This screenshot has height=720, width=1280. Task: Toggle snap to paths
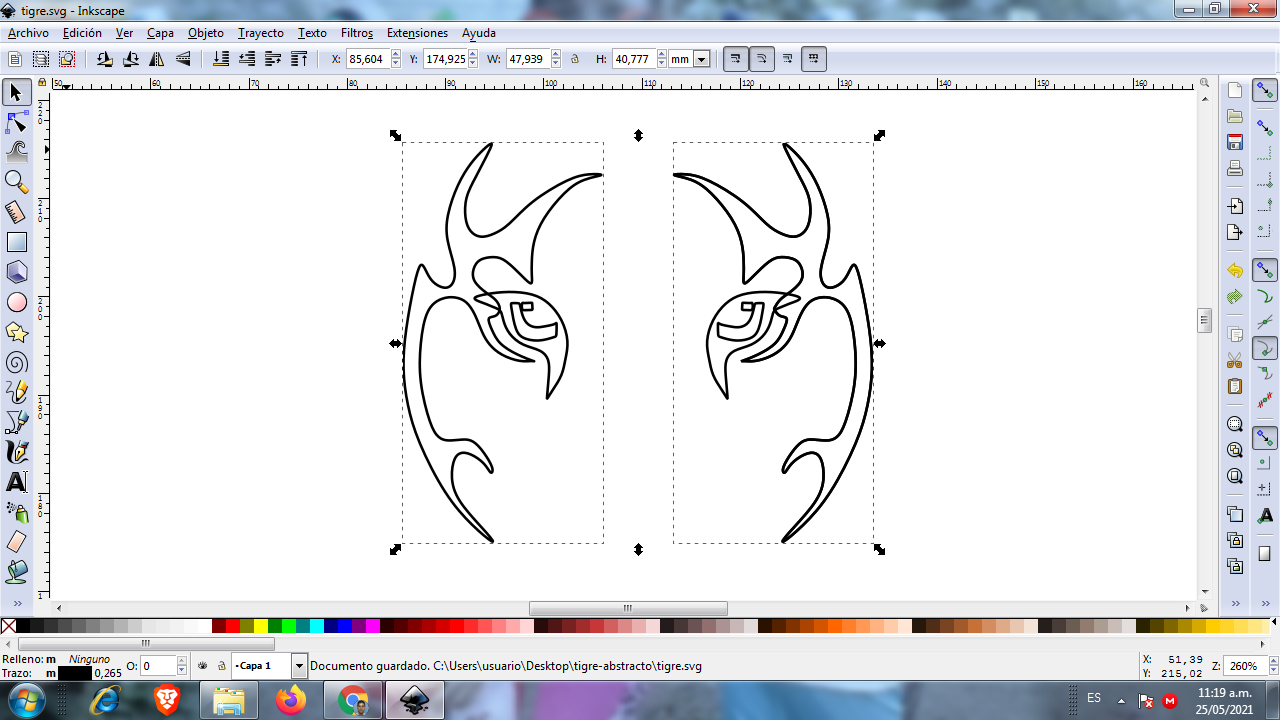[x=1265, y=296]
